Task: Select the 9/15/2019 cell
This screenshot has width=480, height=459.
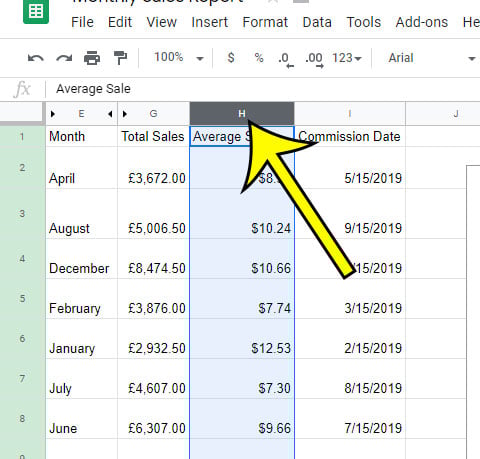Action: 350,214
